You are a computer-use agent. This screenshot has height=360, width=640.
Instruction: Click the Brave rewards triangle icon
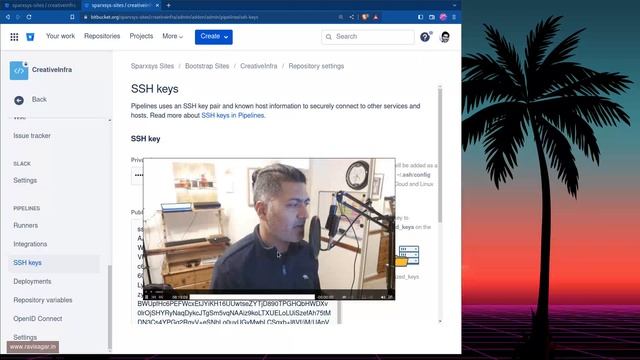pyautogui.click(x=376, y=17)
